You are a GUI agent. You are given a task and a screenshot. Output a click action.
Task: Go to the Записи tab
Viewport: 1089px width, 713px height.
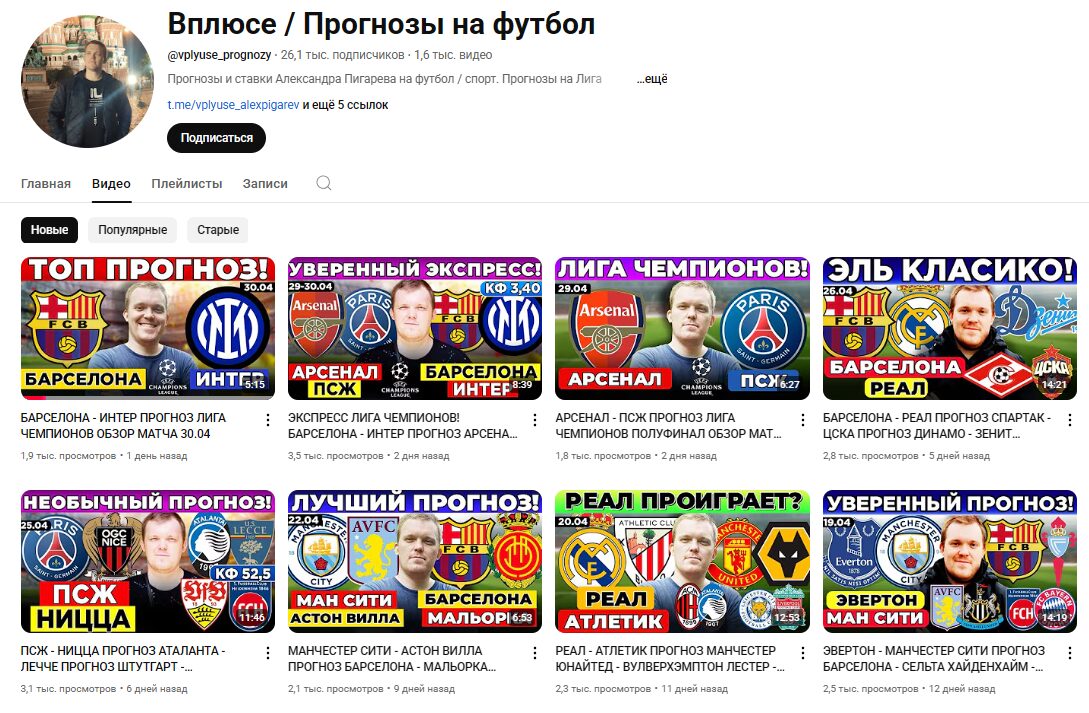tap(265, 184)
